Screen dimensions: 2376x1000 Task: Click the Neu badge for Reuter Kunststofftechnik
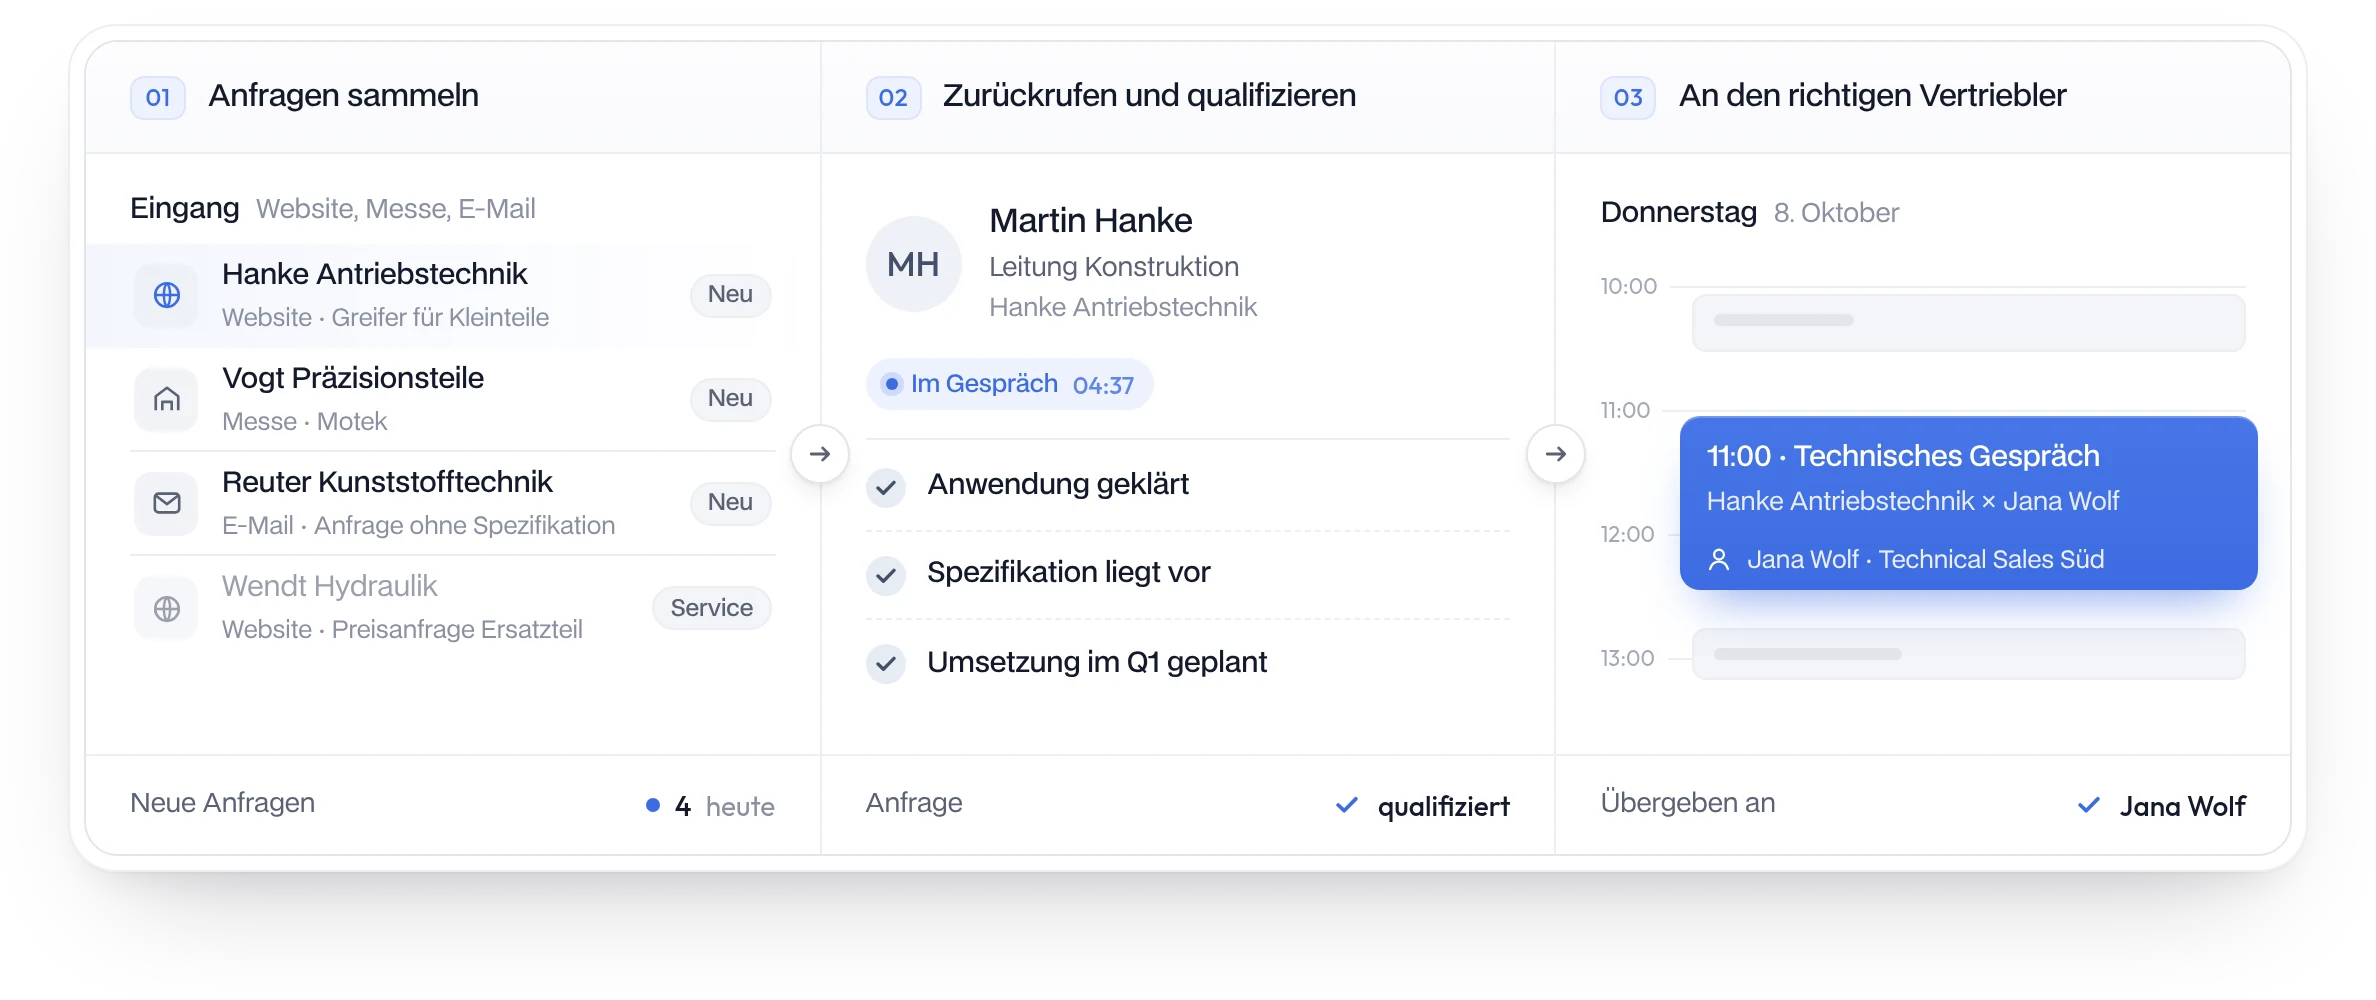(x=730, y=503)
